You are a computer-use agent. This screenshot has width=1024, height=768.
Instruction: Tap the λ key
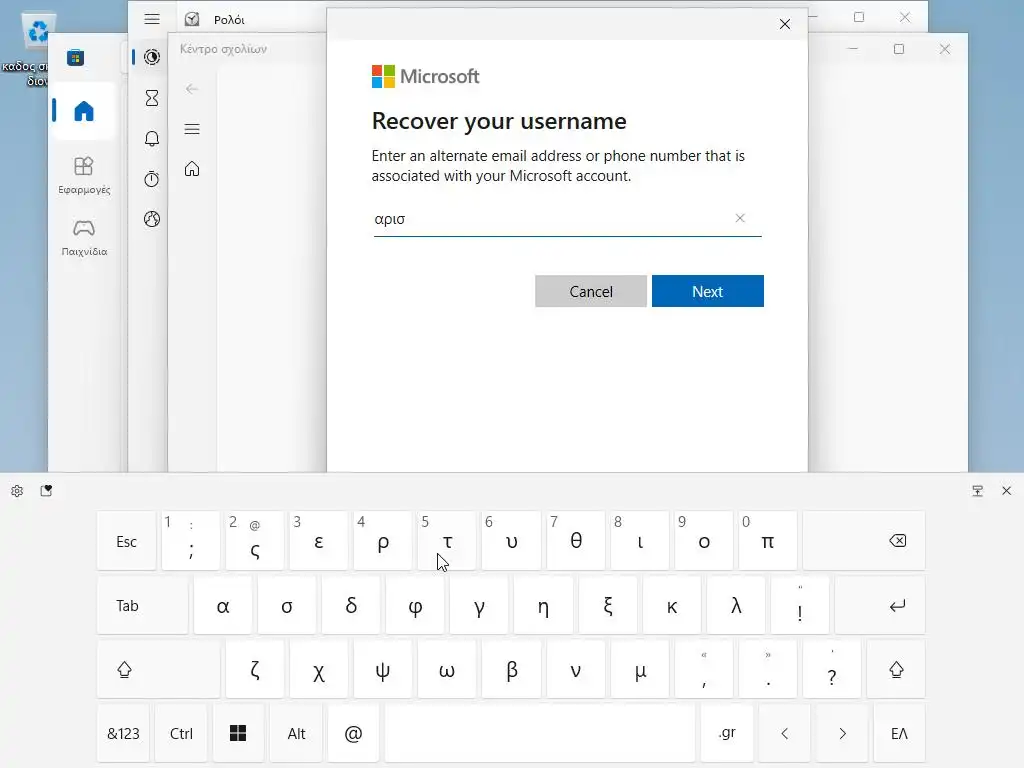[736, 605]
